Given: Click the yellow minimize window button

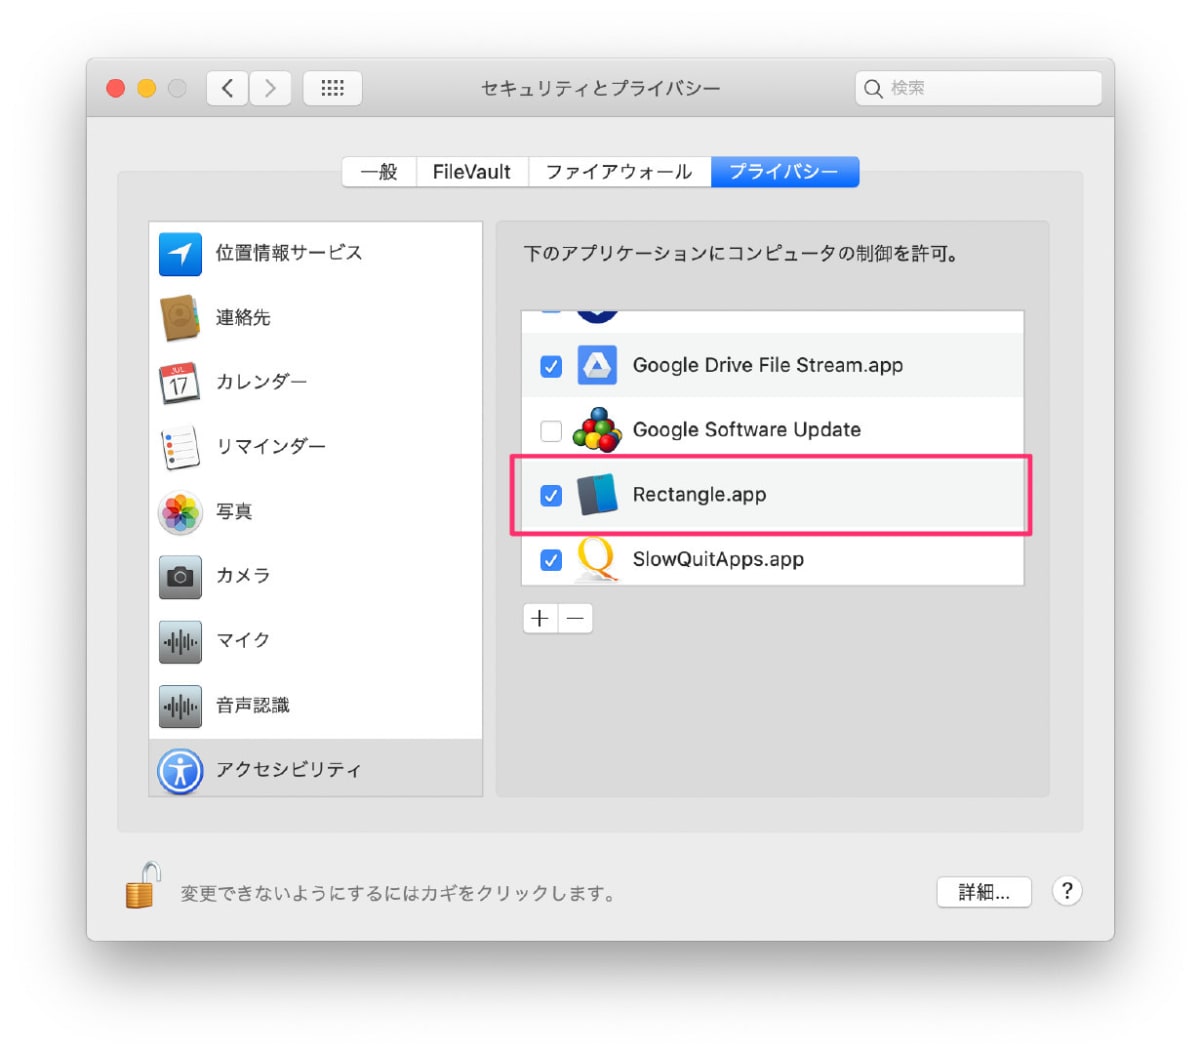Looking at the screenshot, I should pyautogui.click(x=147, y=89).
